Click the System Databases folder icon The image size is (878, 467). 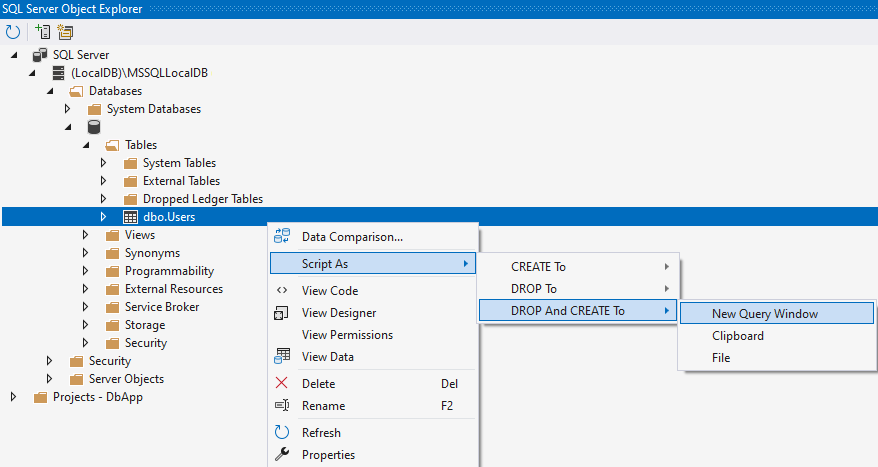pyautogui.click(x=94, y=109)
